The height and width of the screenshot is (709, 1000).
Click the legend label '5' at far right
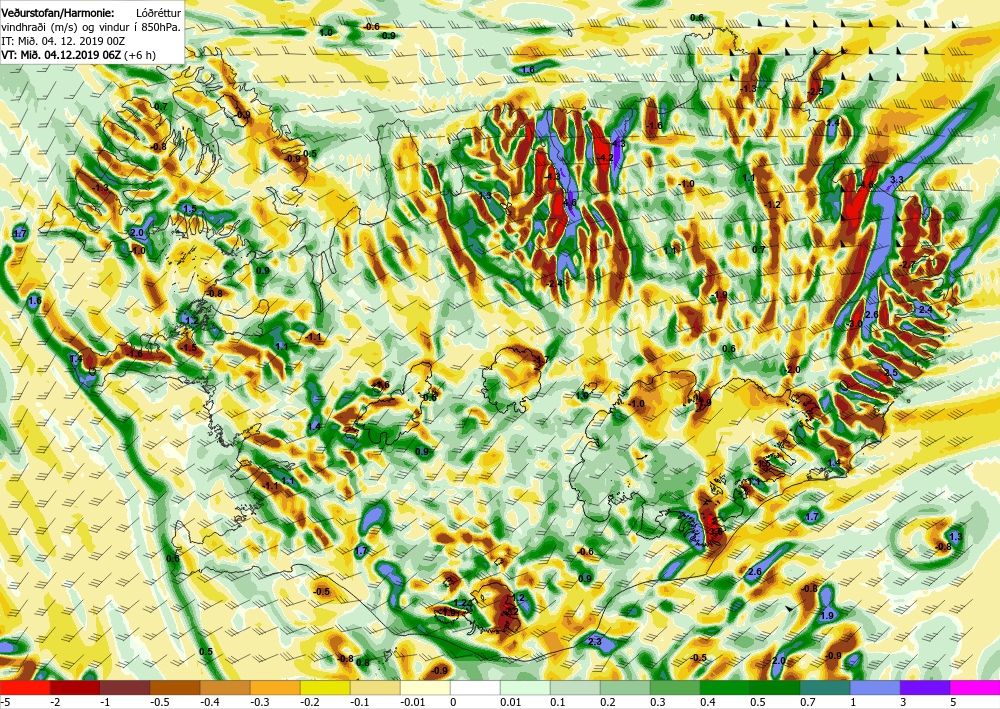pyautogui.click(x=953, y=702)
